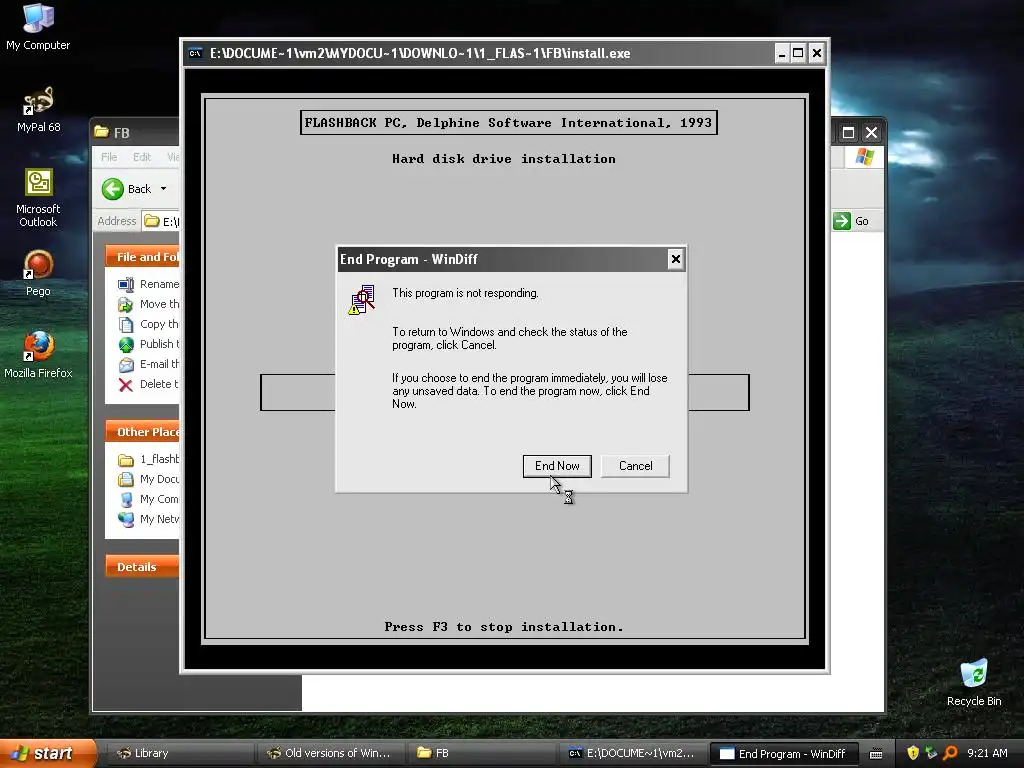Screen dimensions: 1024x768
Task: Click the security shield tray icon
Action: point(913,753)
